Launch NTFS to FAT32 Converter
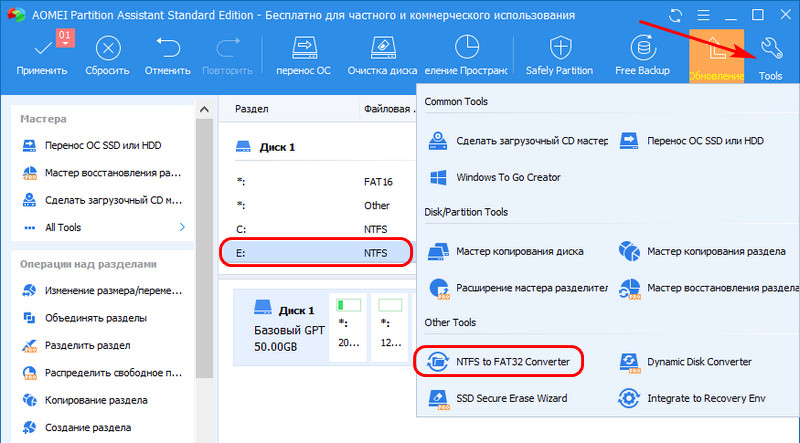 [498, 362]
